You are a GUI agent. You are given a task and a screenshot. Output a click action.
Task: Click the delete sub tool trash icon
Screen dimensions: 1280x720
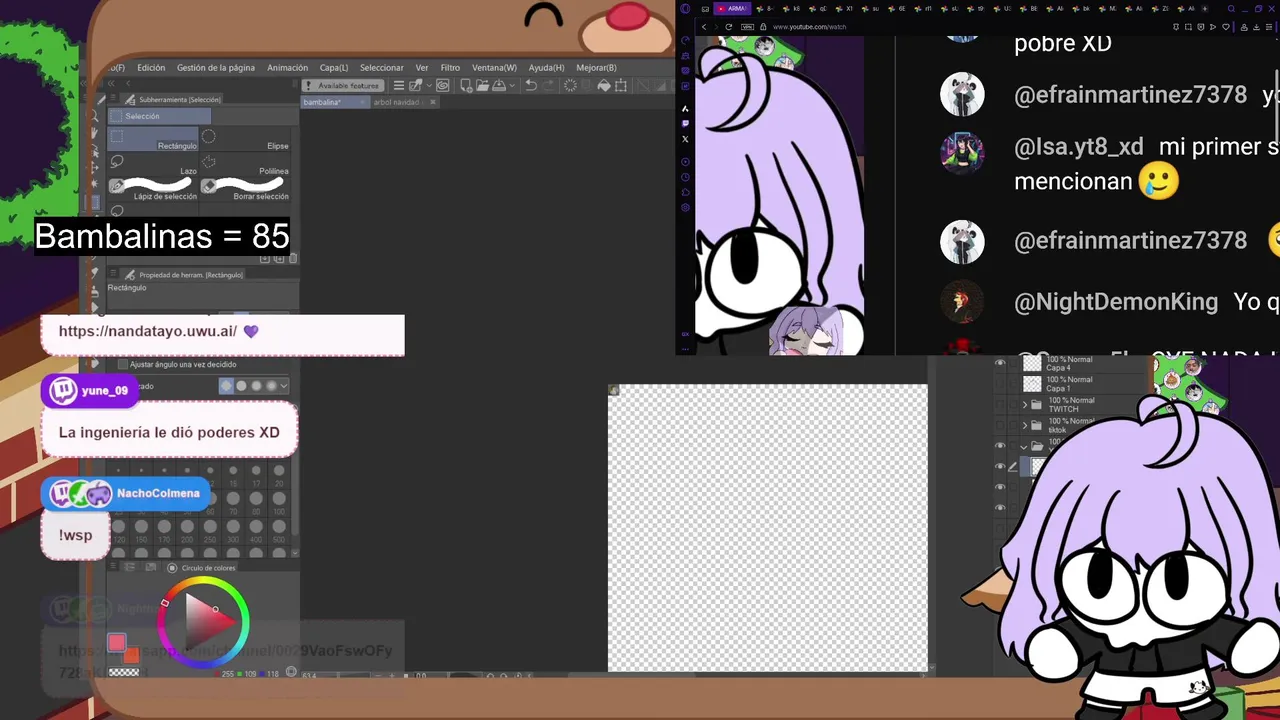(x=293, y=258)
